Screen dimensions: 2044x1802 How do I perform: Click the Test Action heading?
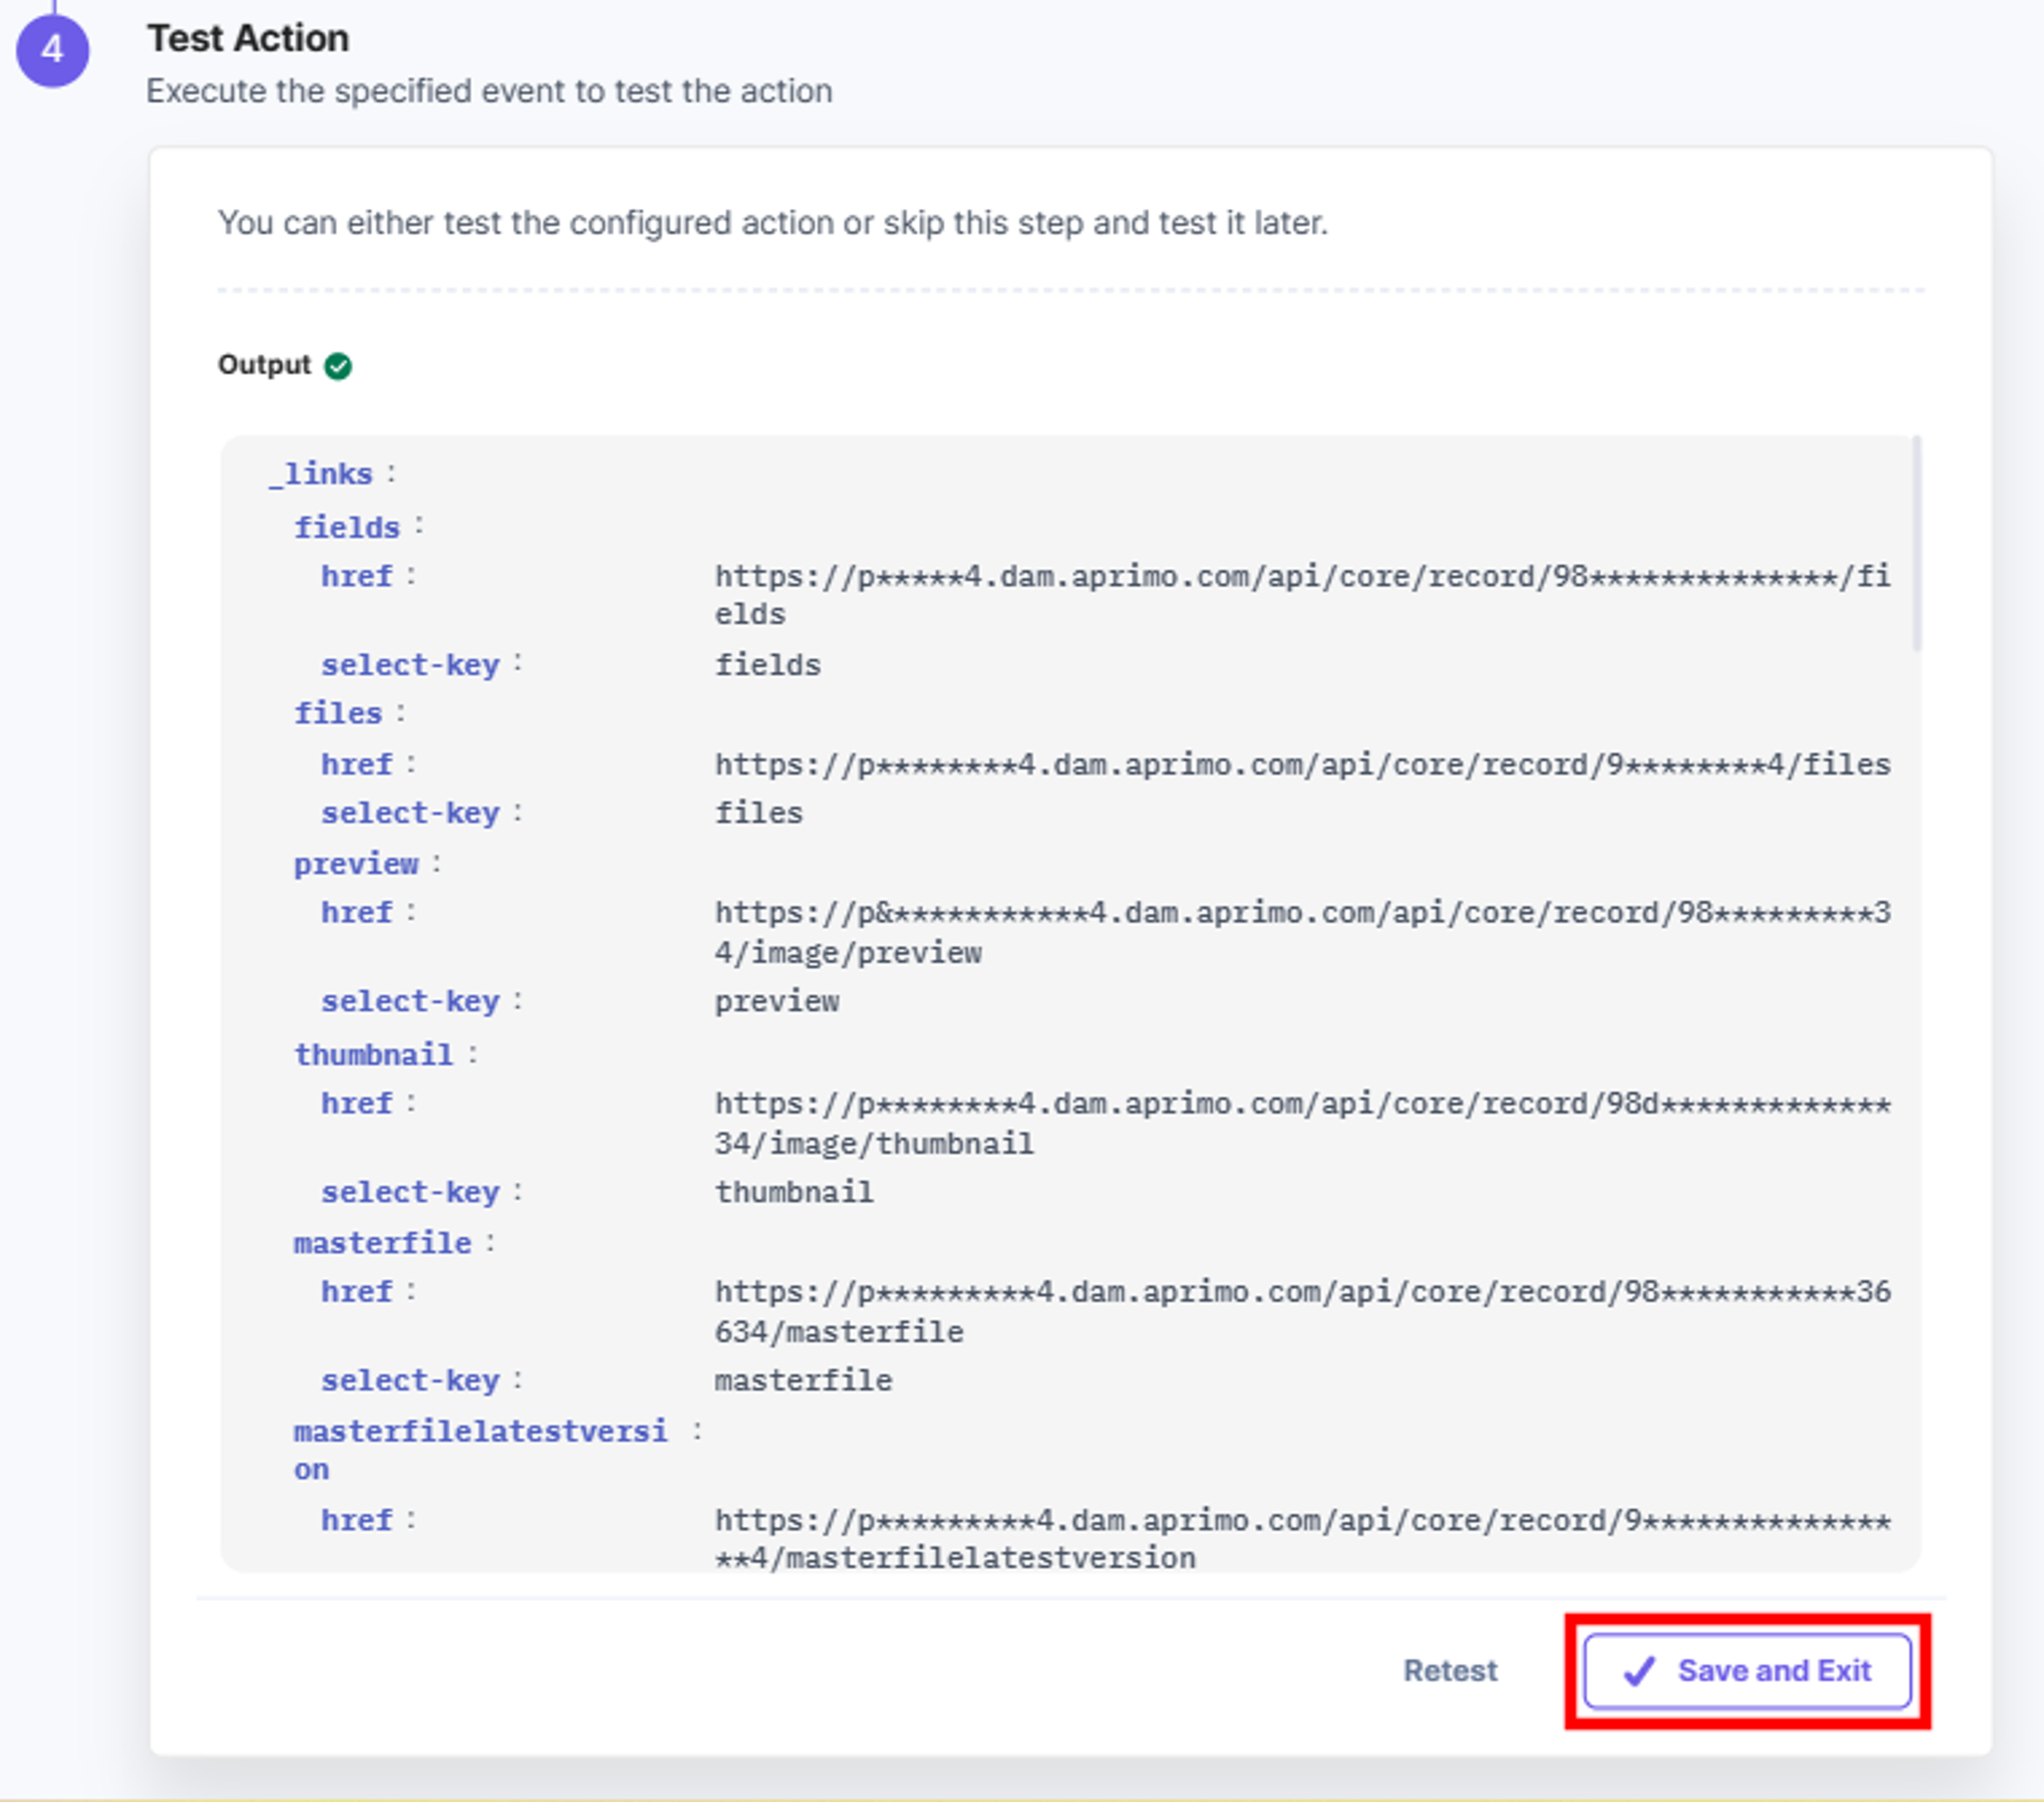click(x=248, y=38)
